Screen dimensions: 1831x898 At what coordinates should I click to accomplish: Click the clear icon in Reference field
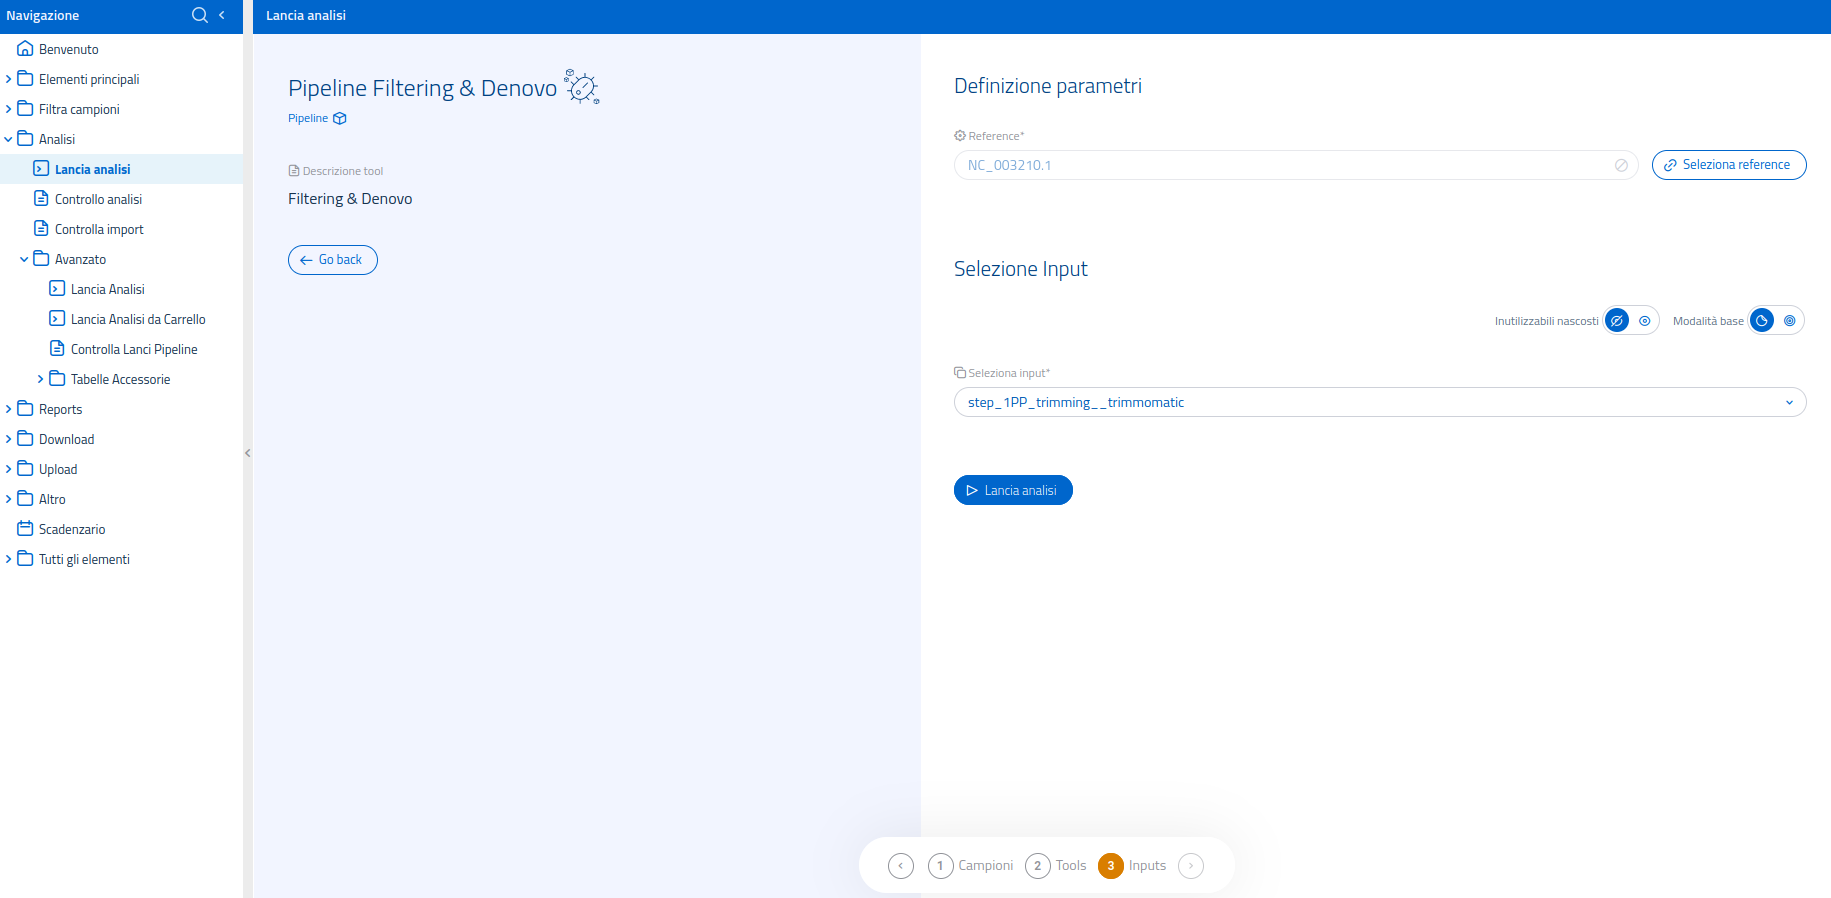1621,166
